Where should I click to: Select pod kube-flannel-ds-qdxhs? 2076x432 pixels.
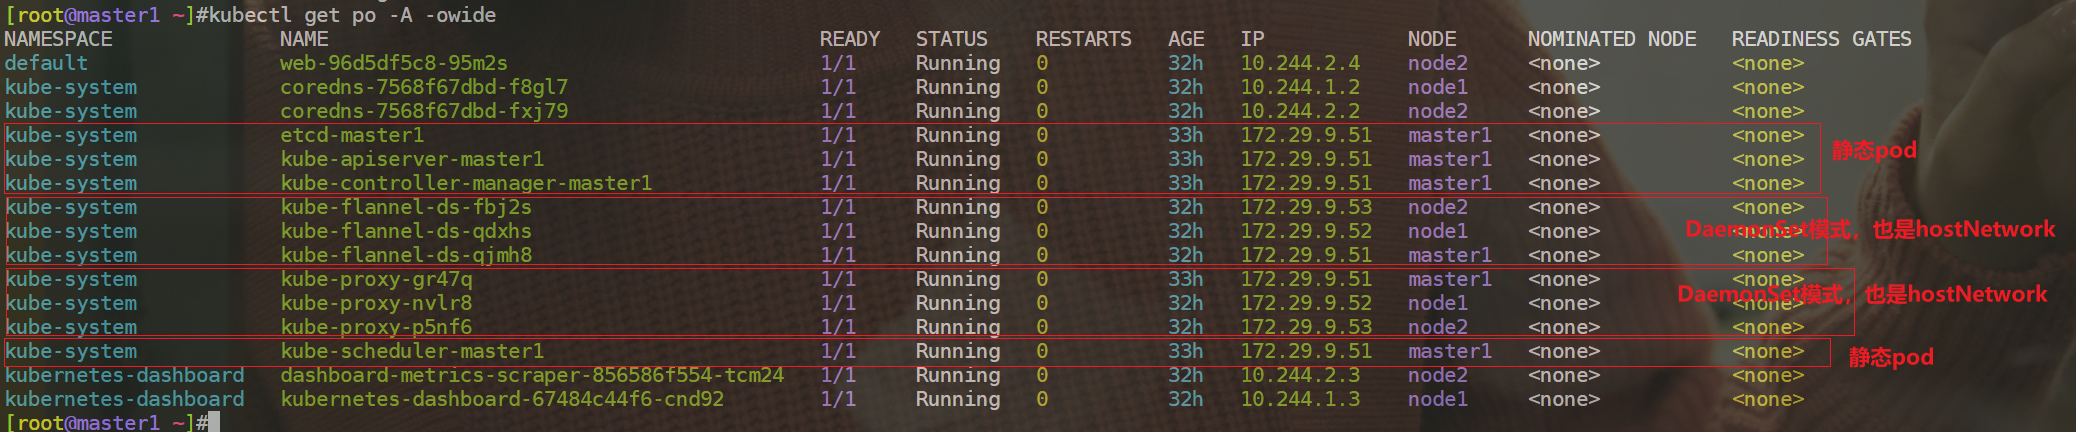click(406, 231)
